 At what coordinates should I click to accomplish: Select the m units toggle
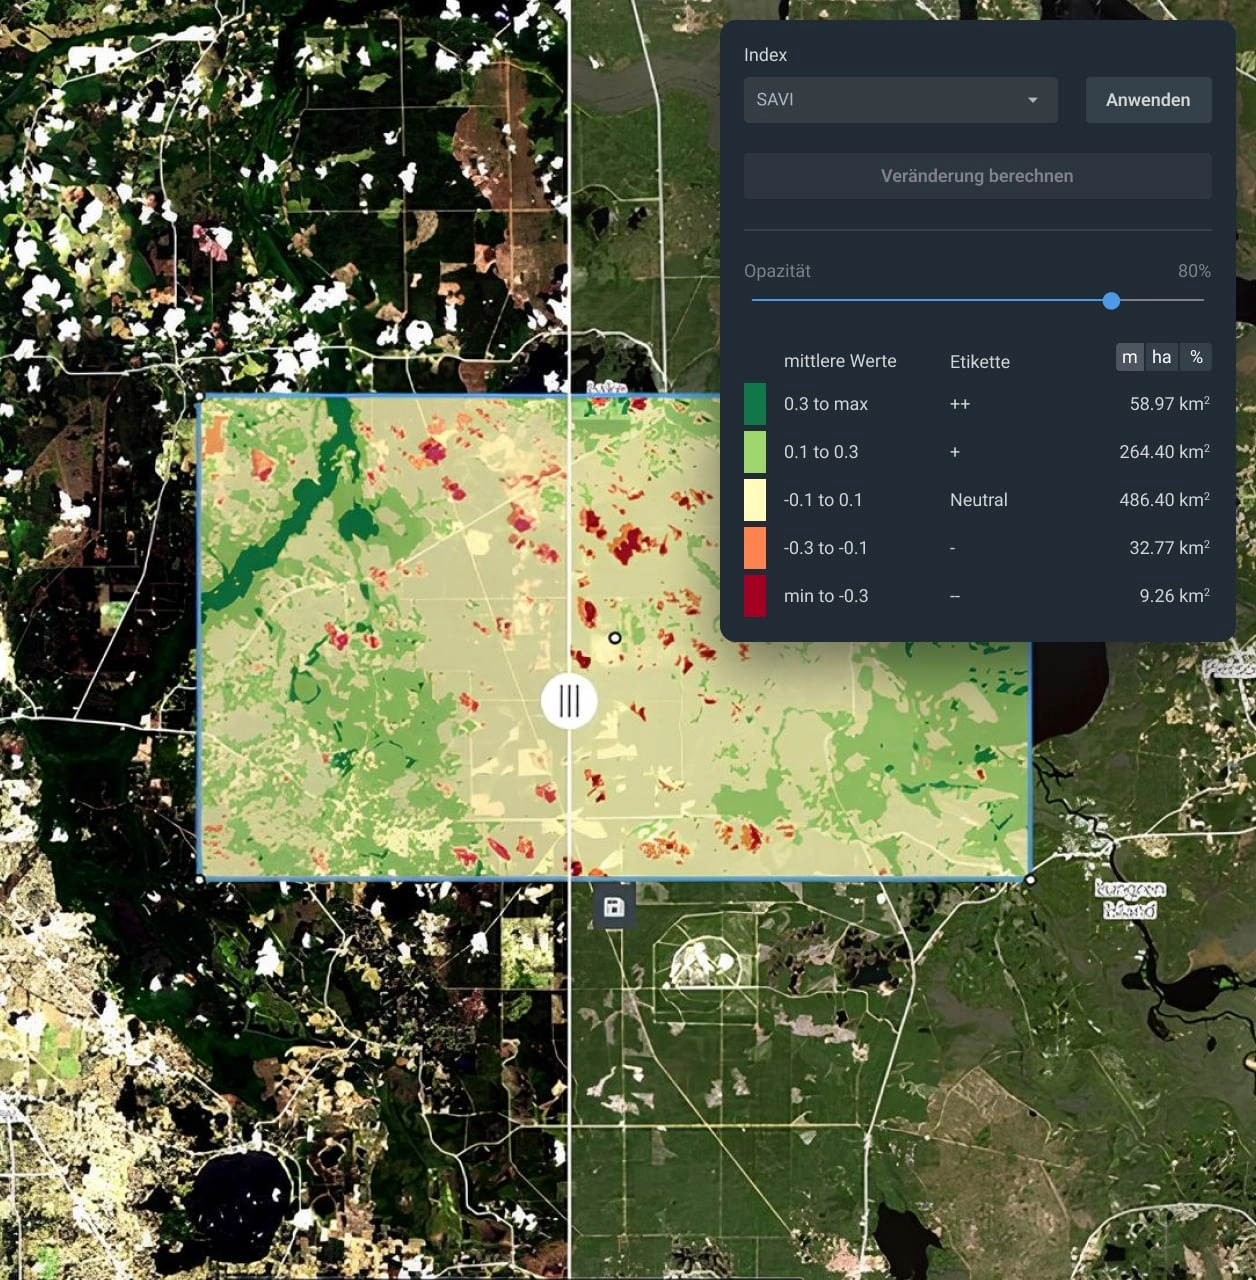pos(1129,357)
